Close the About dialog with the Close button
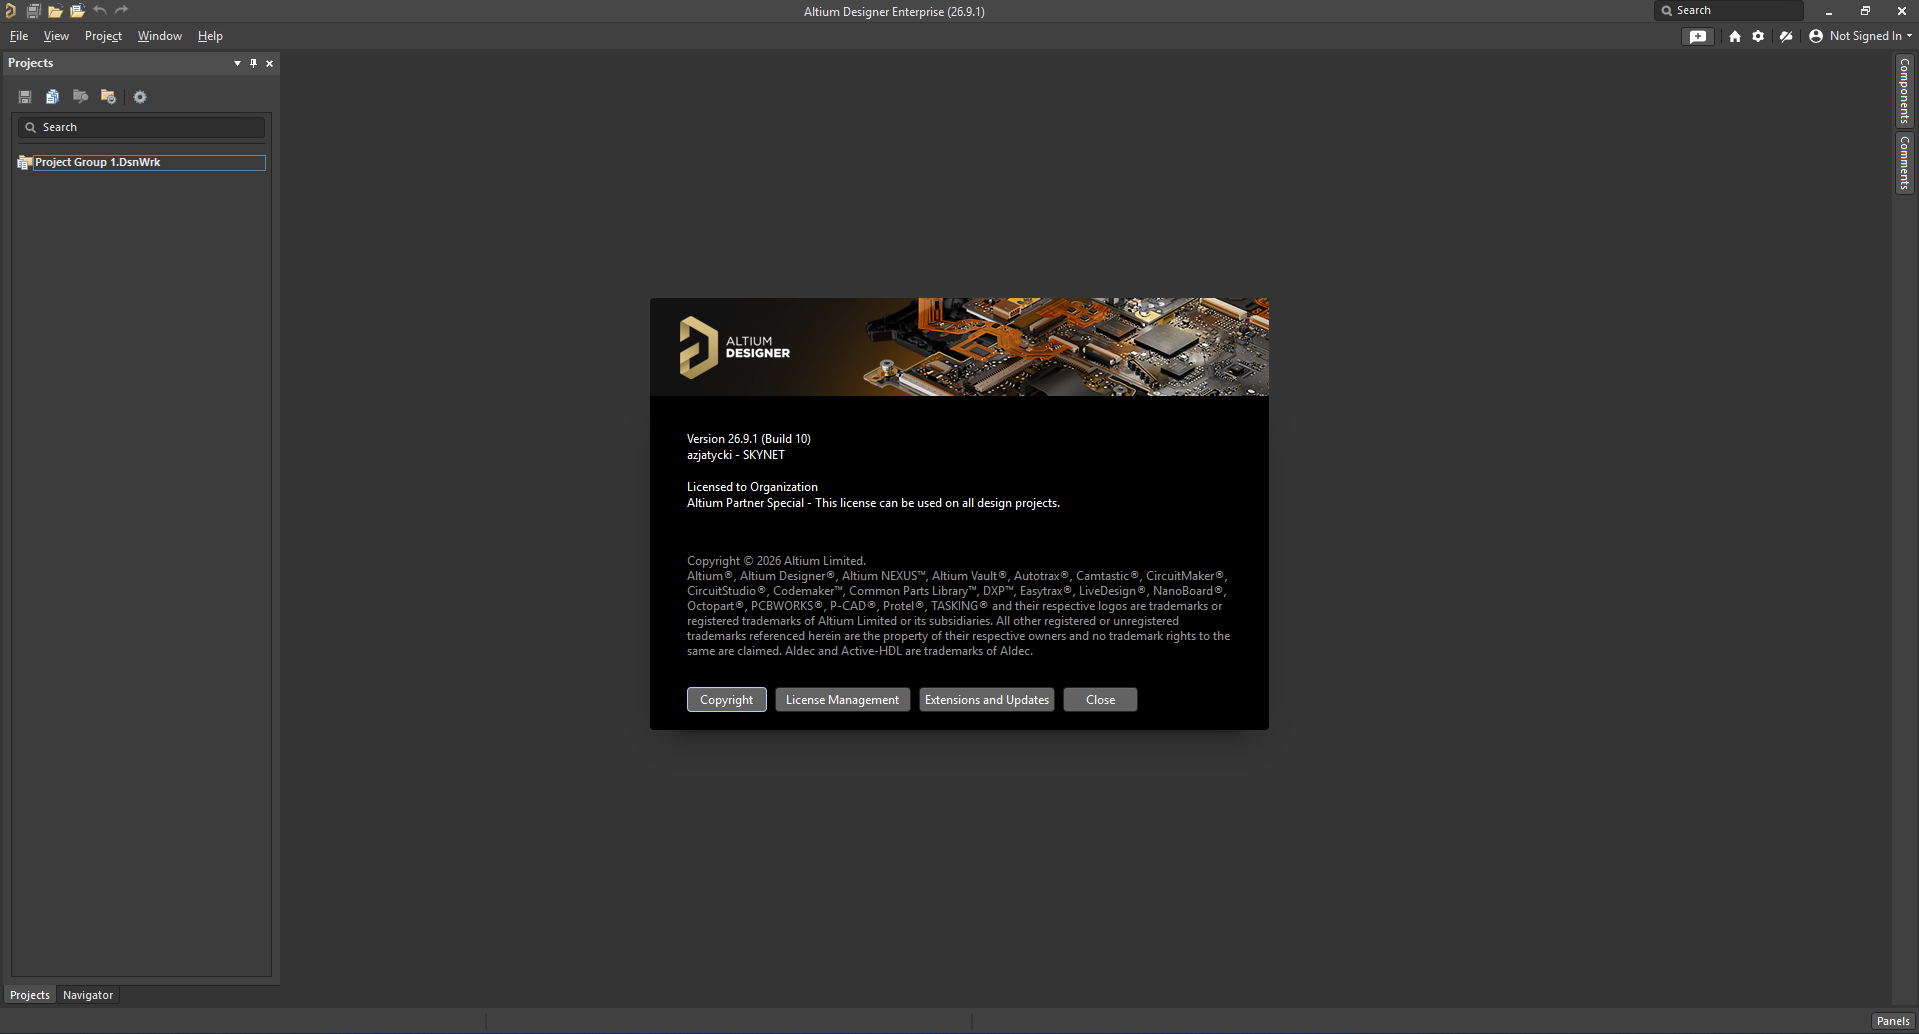This screenshot has width=1919, height=1034. click(x=1101, y=700)
